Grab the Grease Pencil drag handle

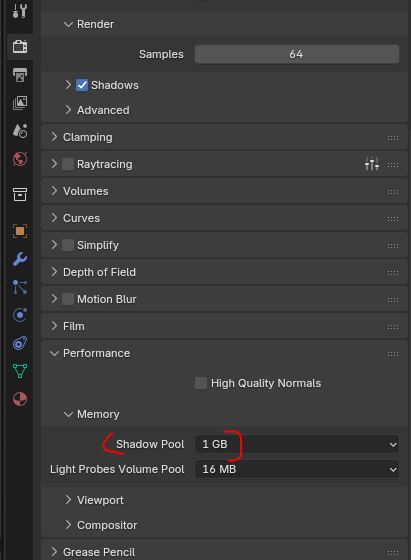393,552
